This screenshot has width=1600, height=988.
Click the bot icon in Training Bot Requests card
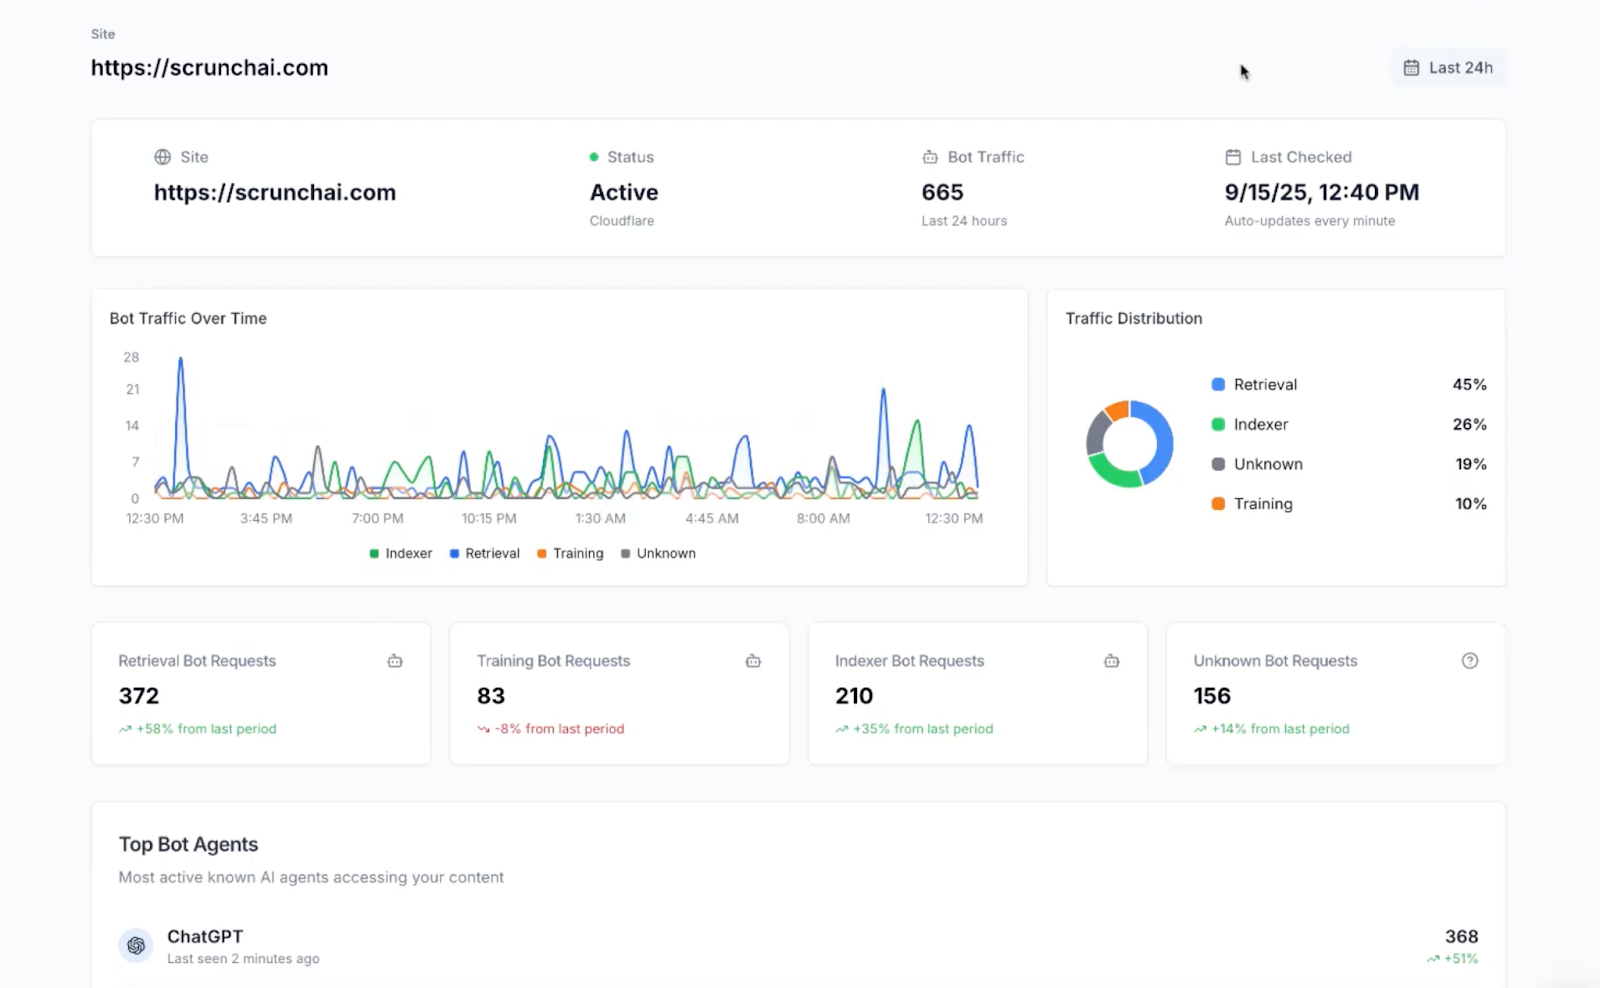pos(753,661)
